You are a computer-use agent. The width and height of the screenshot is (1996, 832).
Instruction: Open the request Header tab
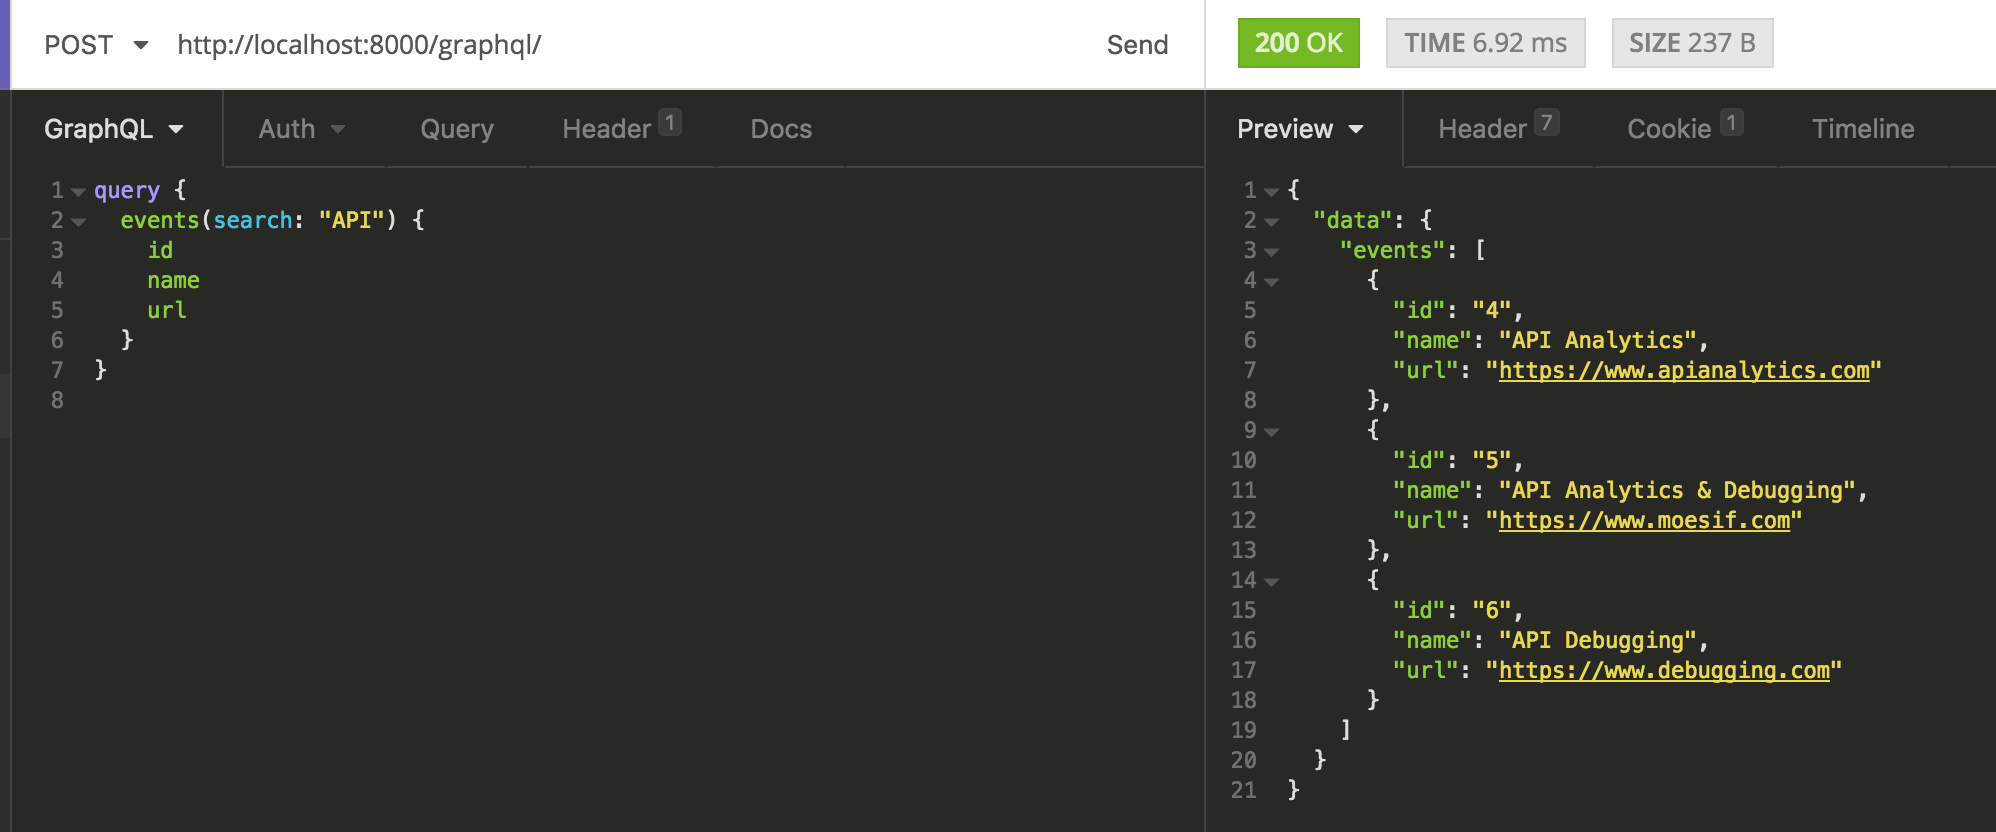tap(605, 128)
